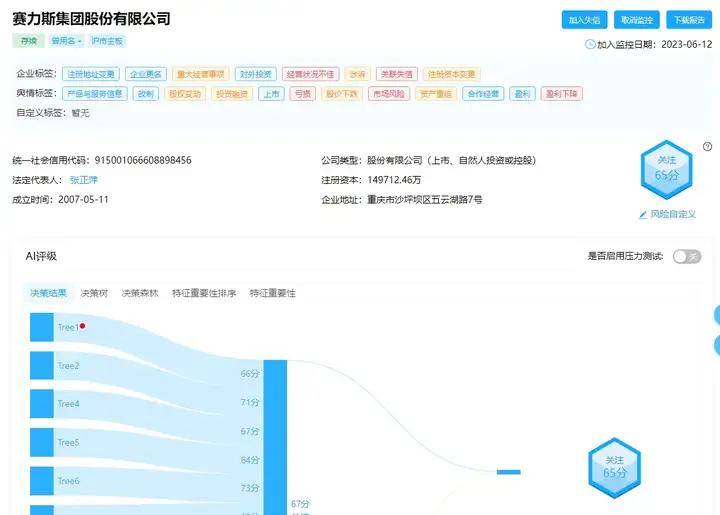Select the 合作经营 sentiment tag

tap(483, 94)
